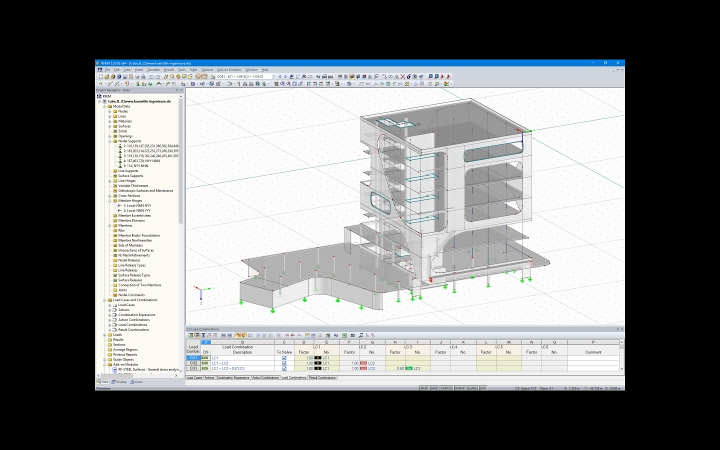The width and height of the screenshot is (720, 450).
Task: Toggle GRID in the status bar
Action: pyautogui.click(x=434, y=388)
